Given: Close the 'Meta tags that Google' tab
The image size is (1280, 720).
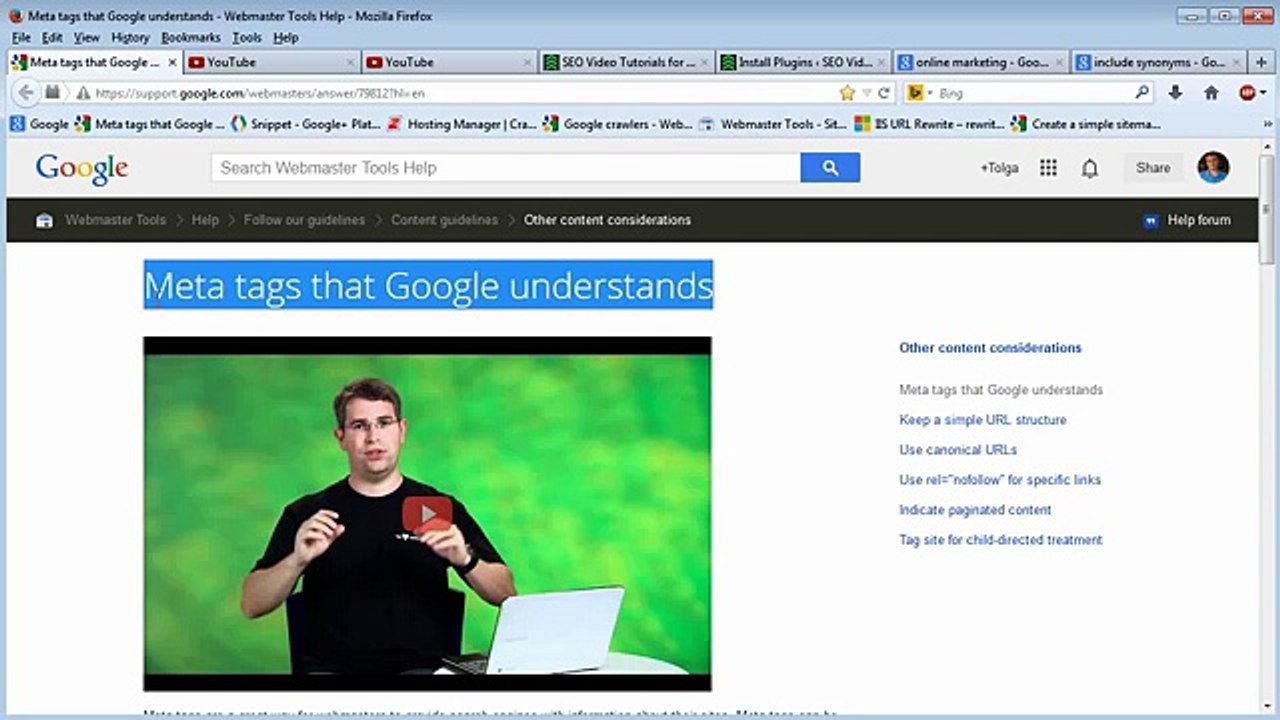Looking at the screenshot, I should (172, 62).
